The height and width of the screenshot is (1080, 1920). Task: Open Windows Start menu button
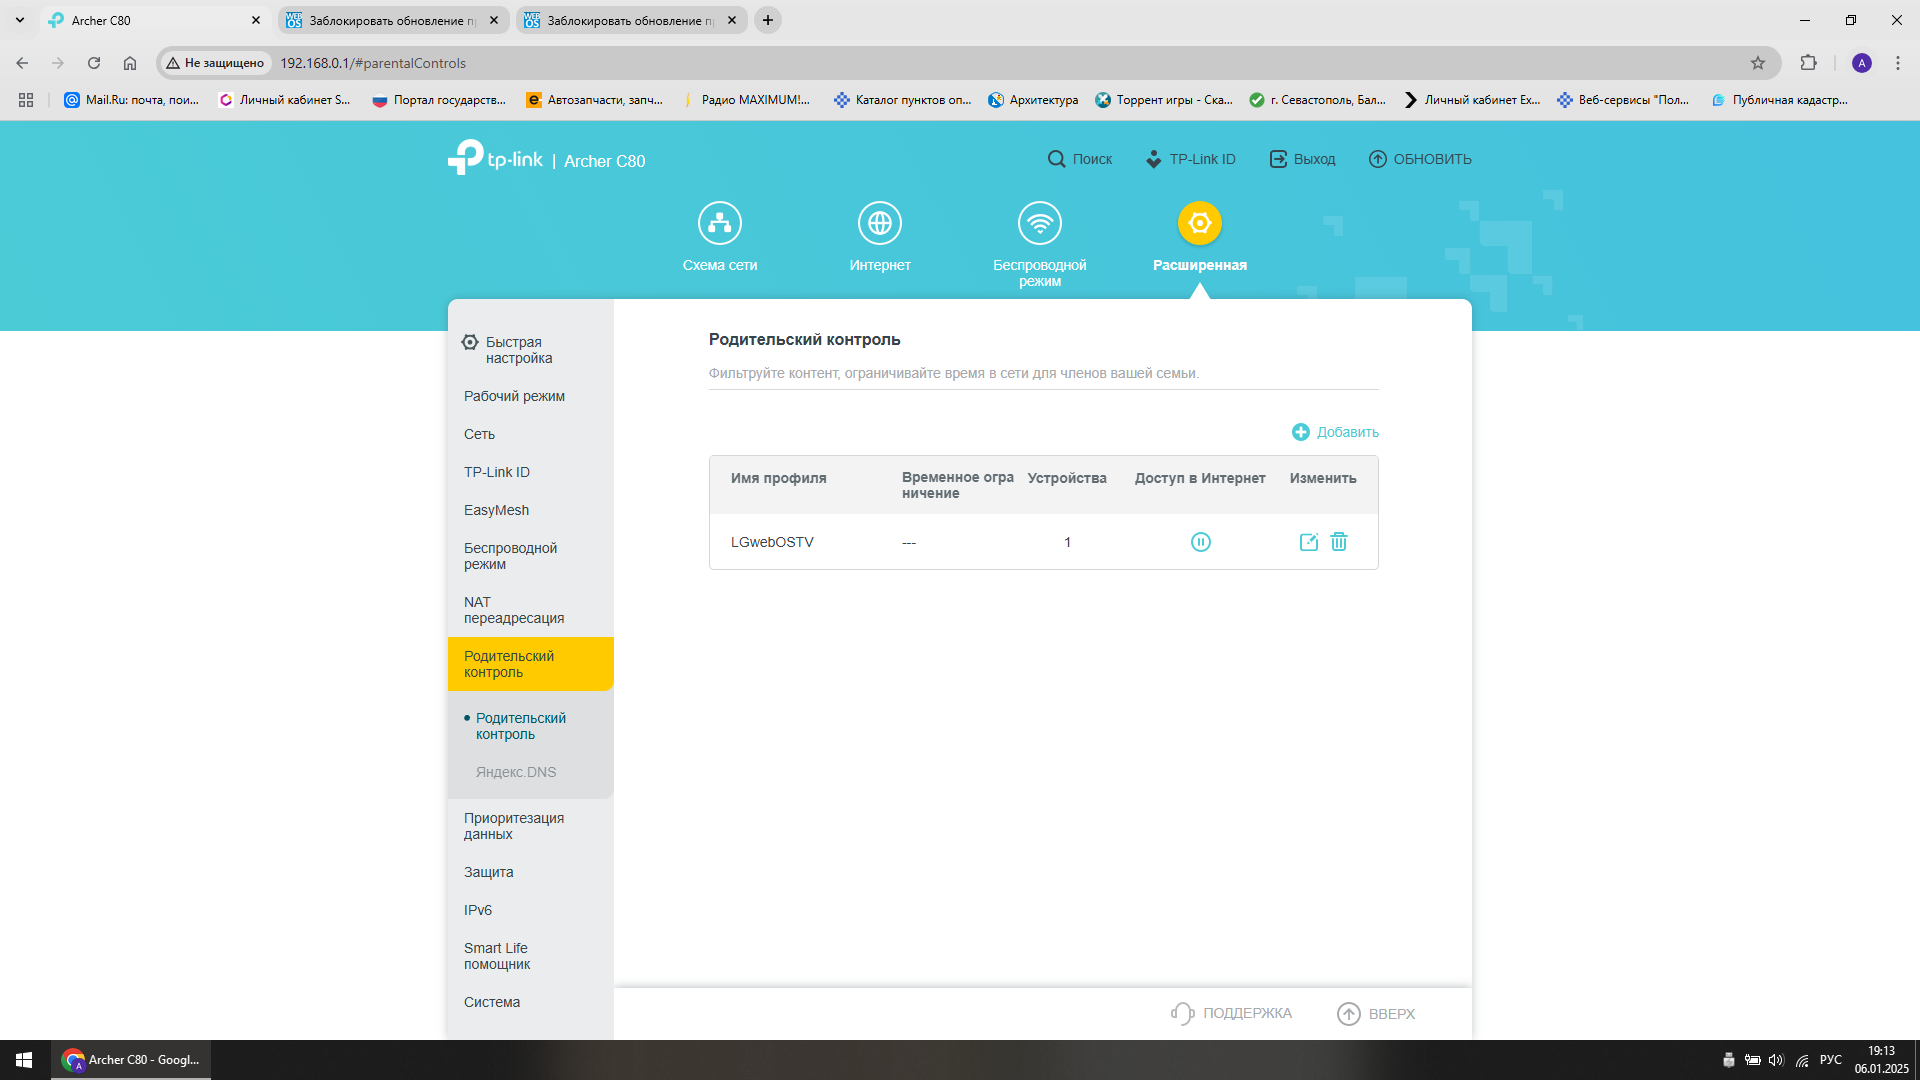24,1060
